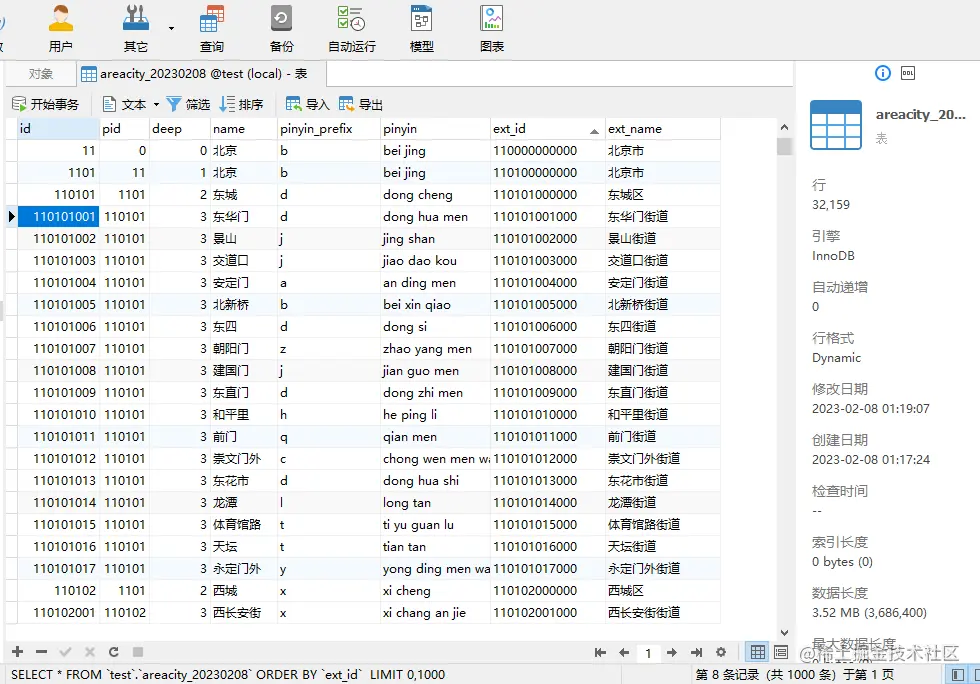
Task: Click the vertical scrollbar thumb
Action: (x=784, y=146)
